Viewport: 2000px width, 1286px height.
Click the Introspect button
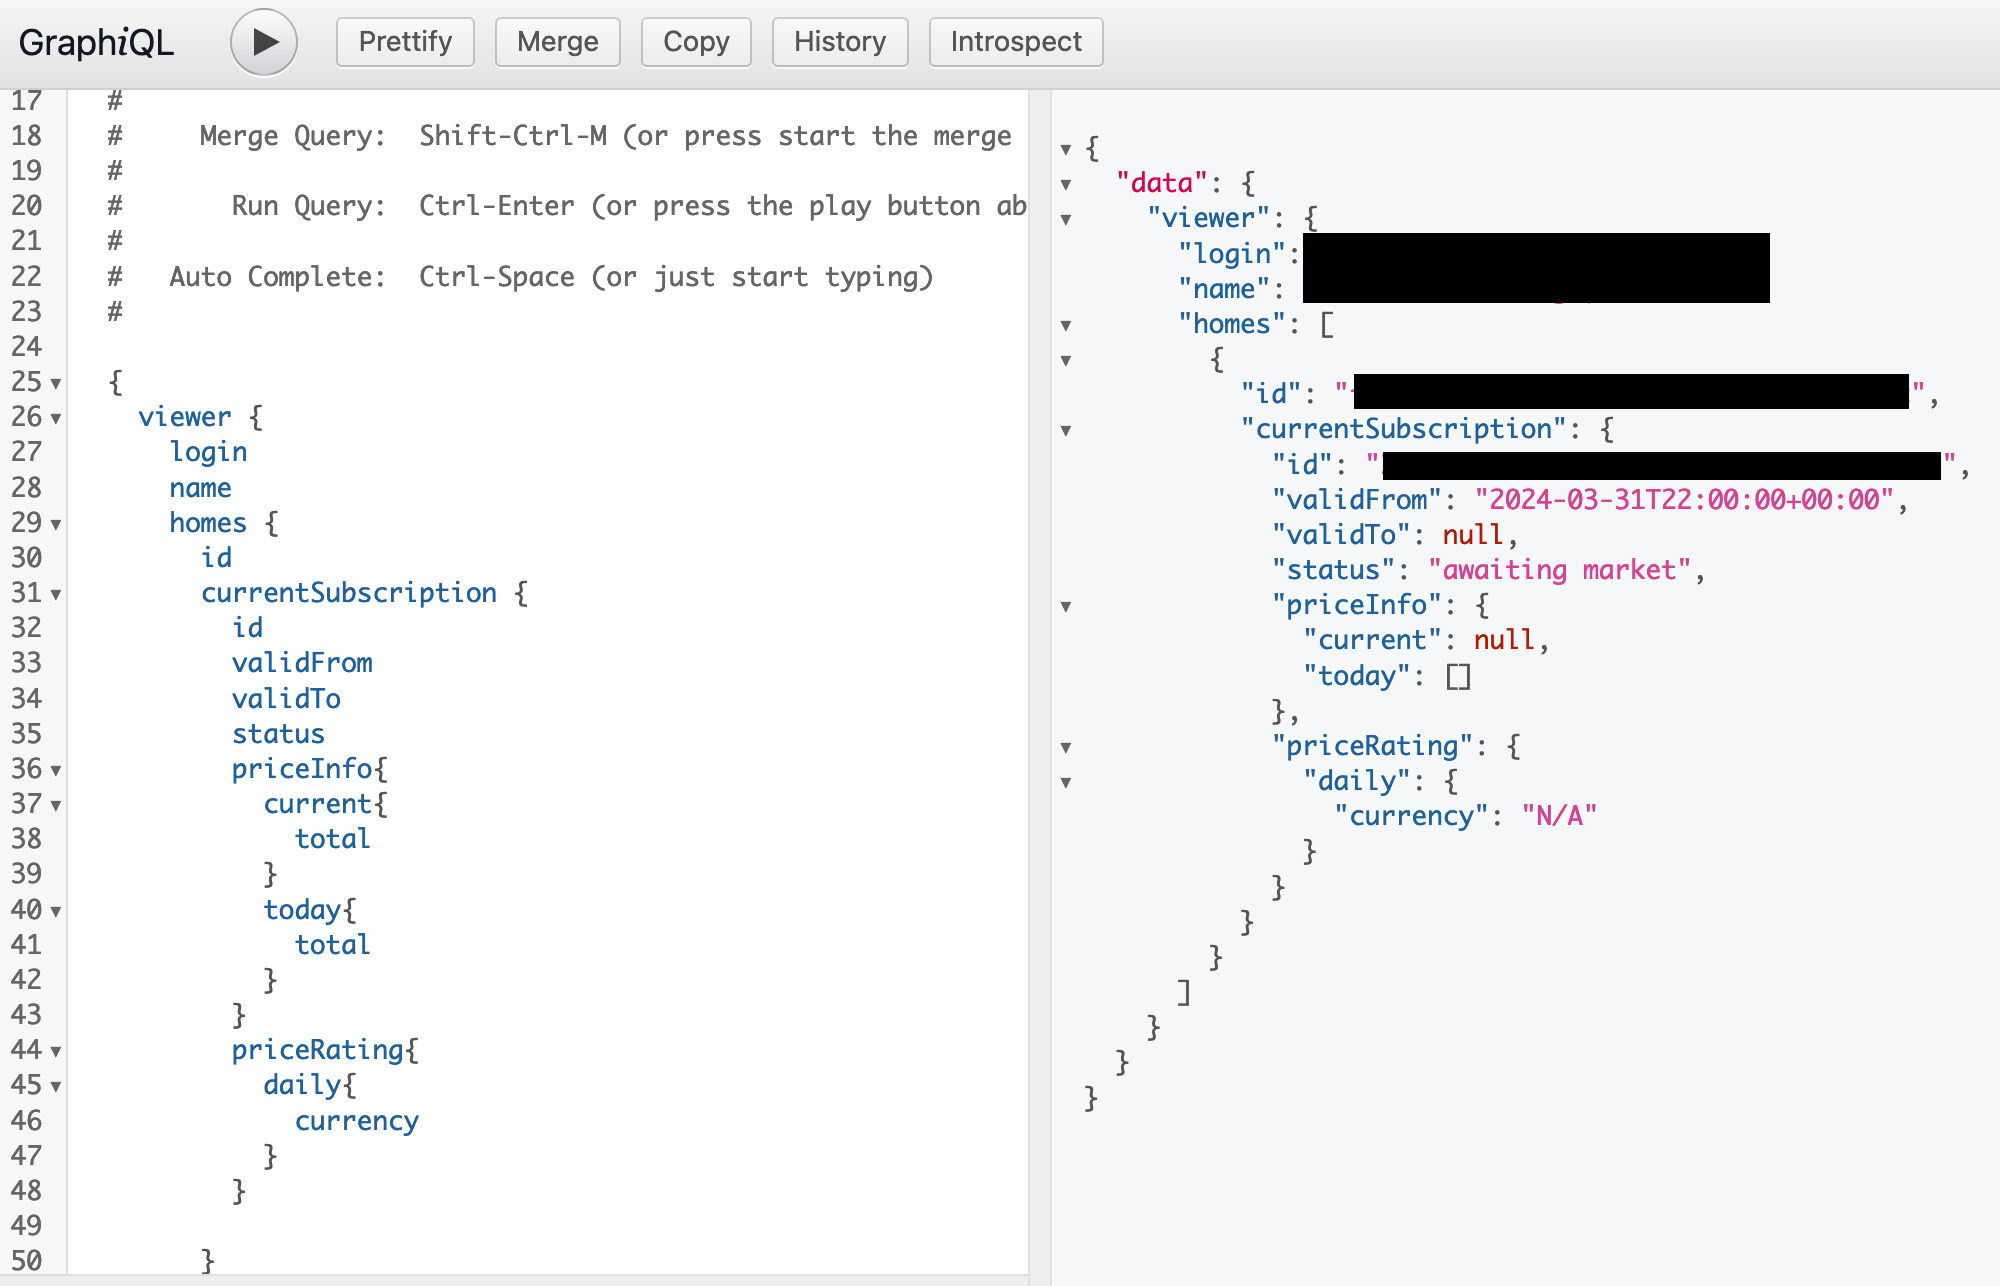pos(1016,42)
